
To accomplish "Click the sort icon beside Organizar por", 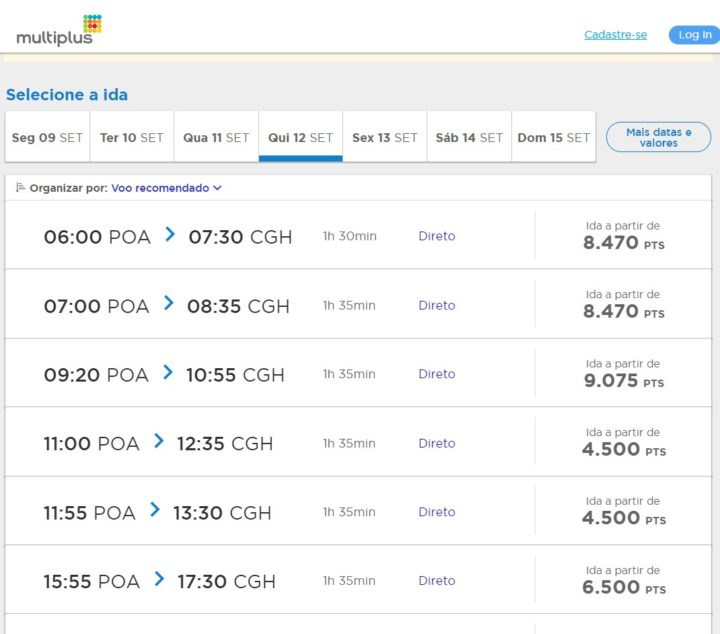I will [20, 187].
